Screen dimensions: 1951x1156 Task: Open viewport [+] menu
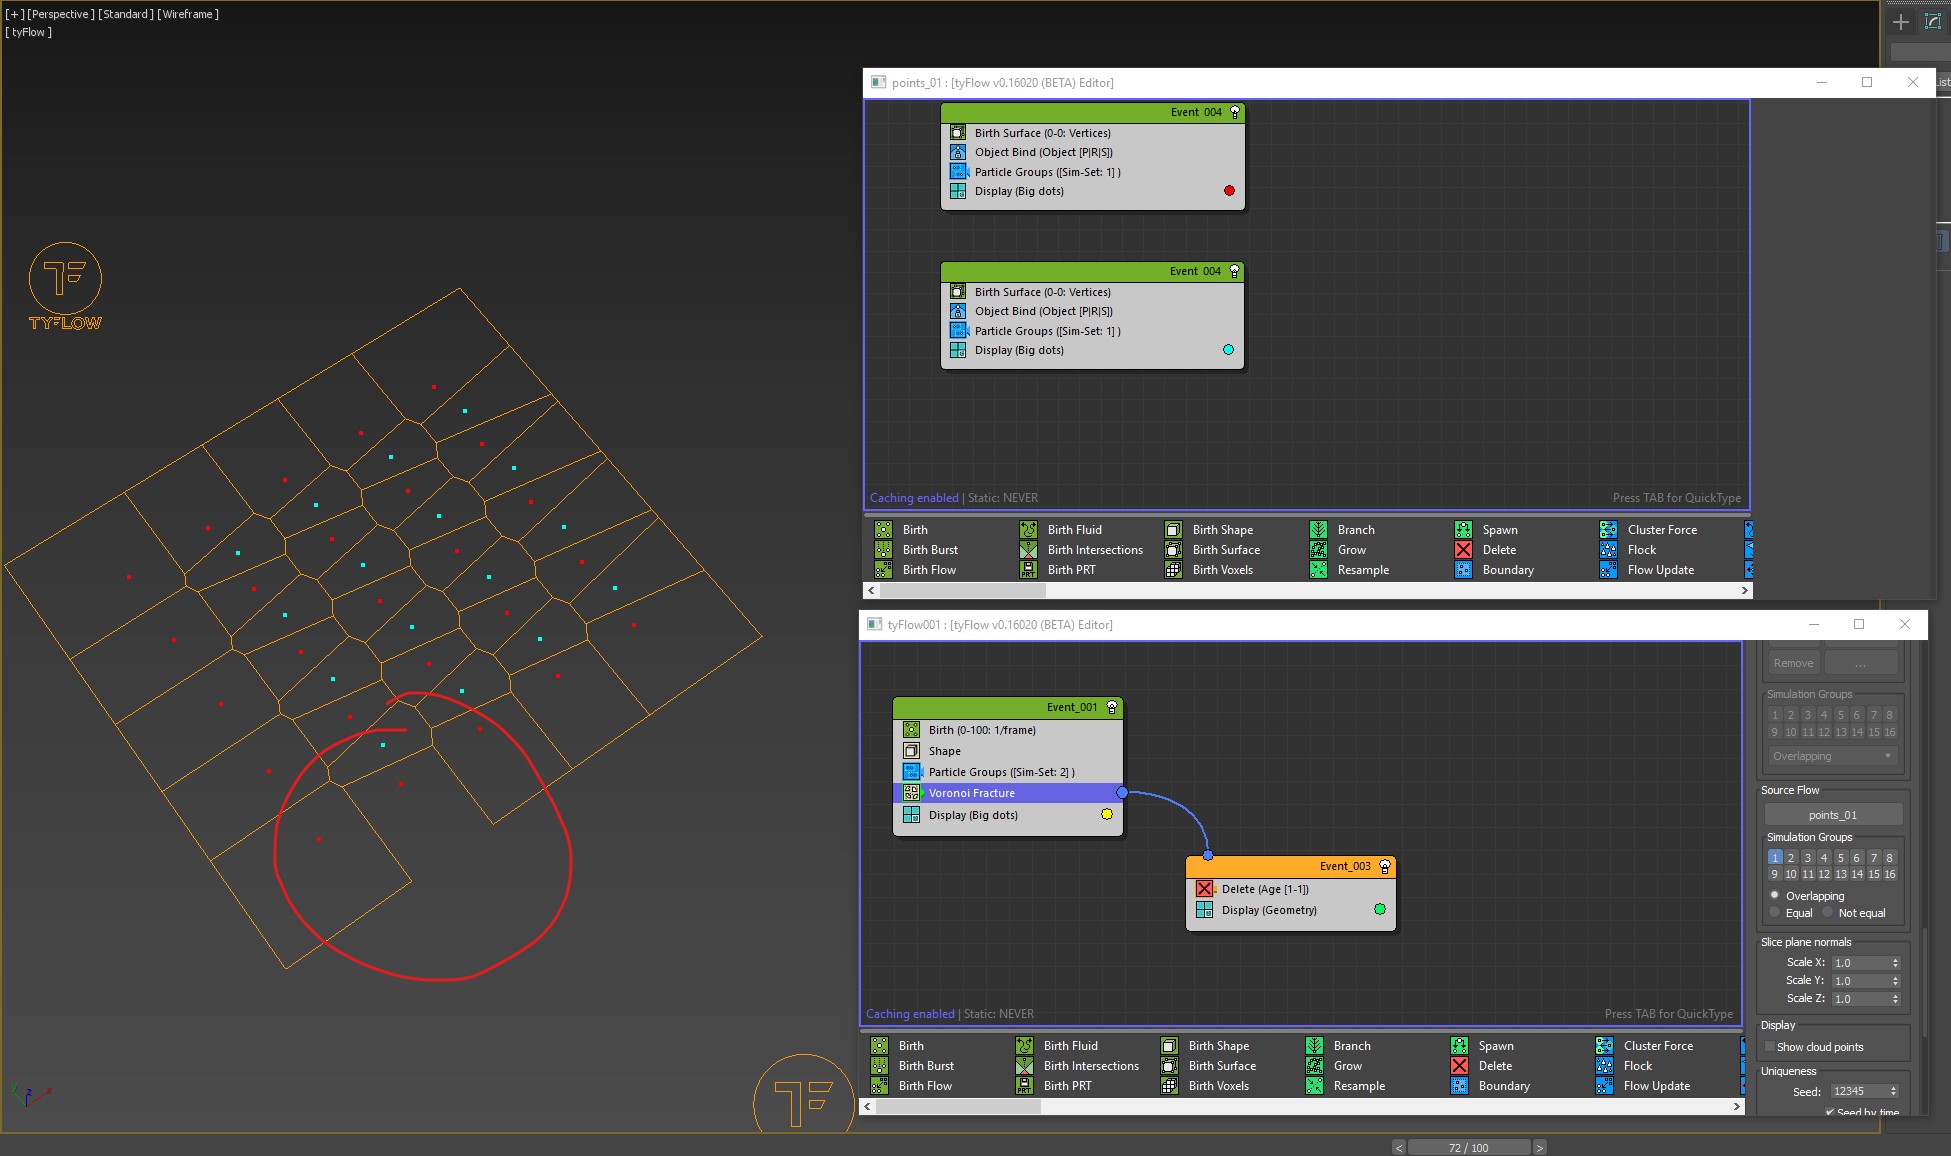click(x=15, y=14)
